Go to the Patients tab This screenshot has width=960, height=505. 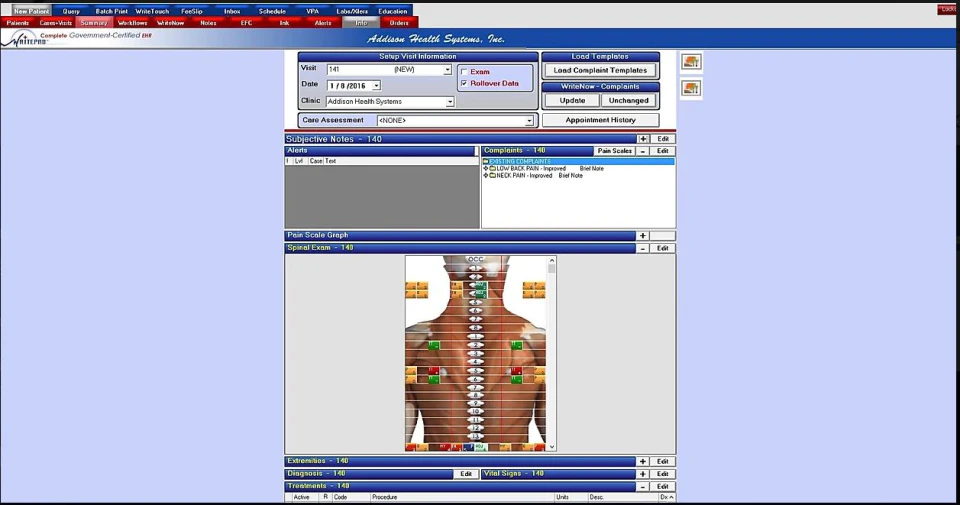[18, 23]
